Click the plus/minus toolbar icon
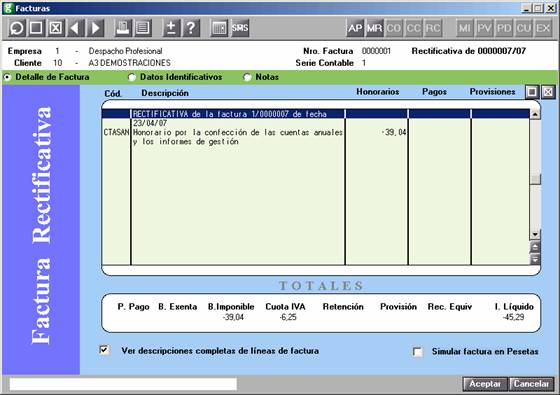This screenshot has height=395, width=560. [171, 28]
